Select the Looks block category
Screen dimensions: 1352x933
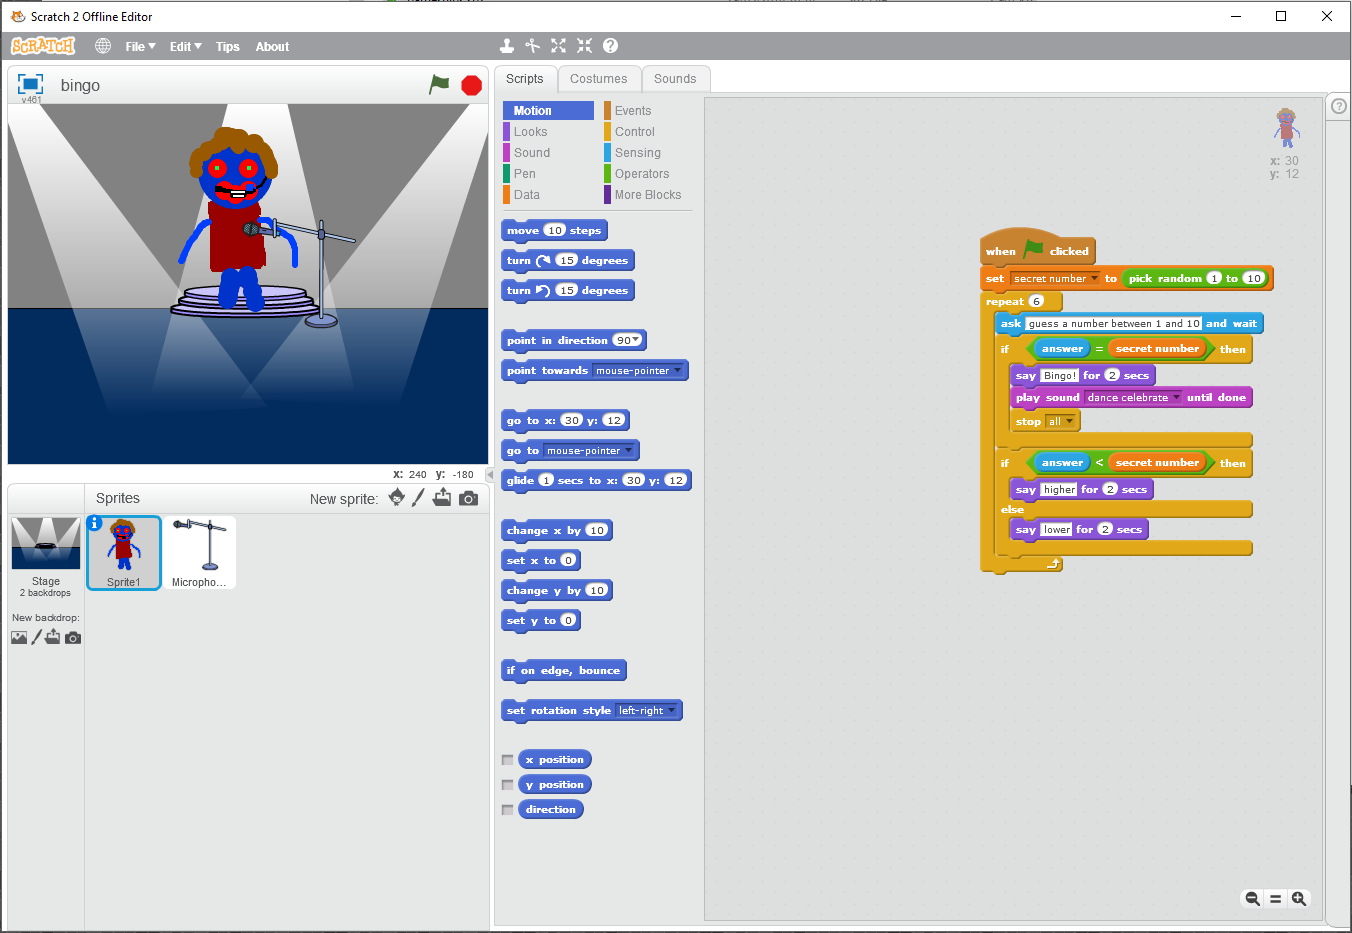(x=530, y=132)
